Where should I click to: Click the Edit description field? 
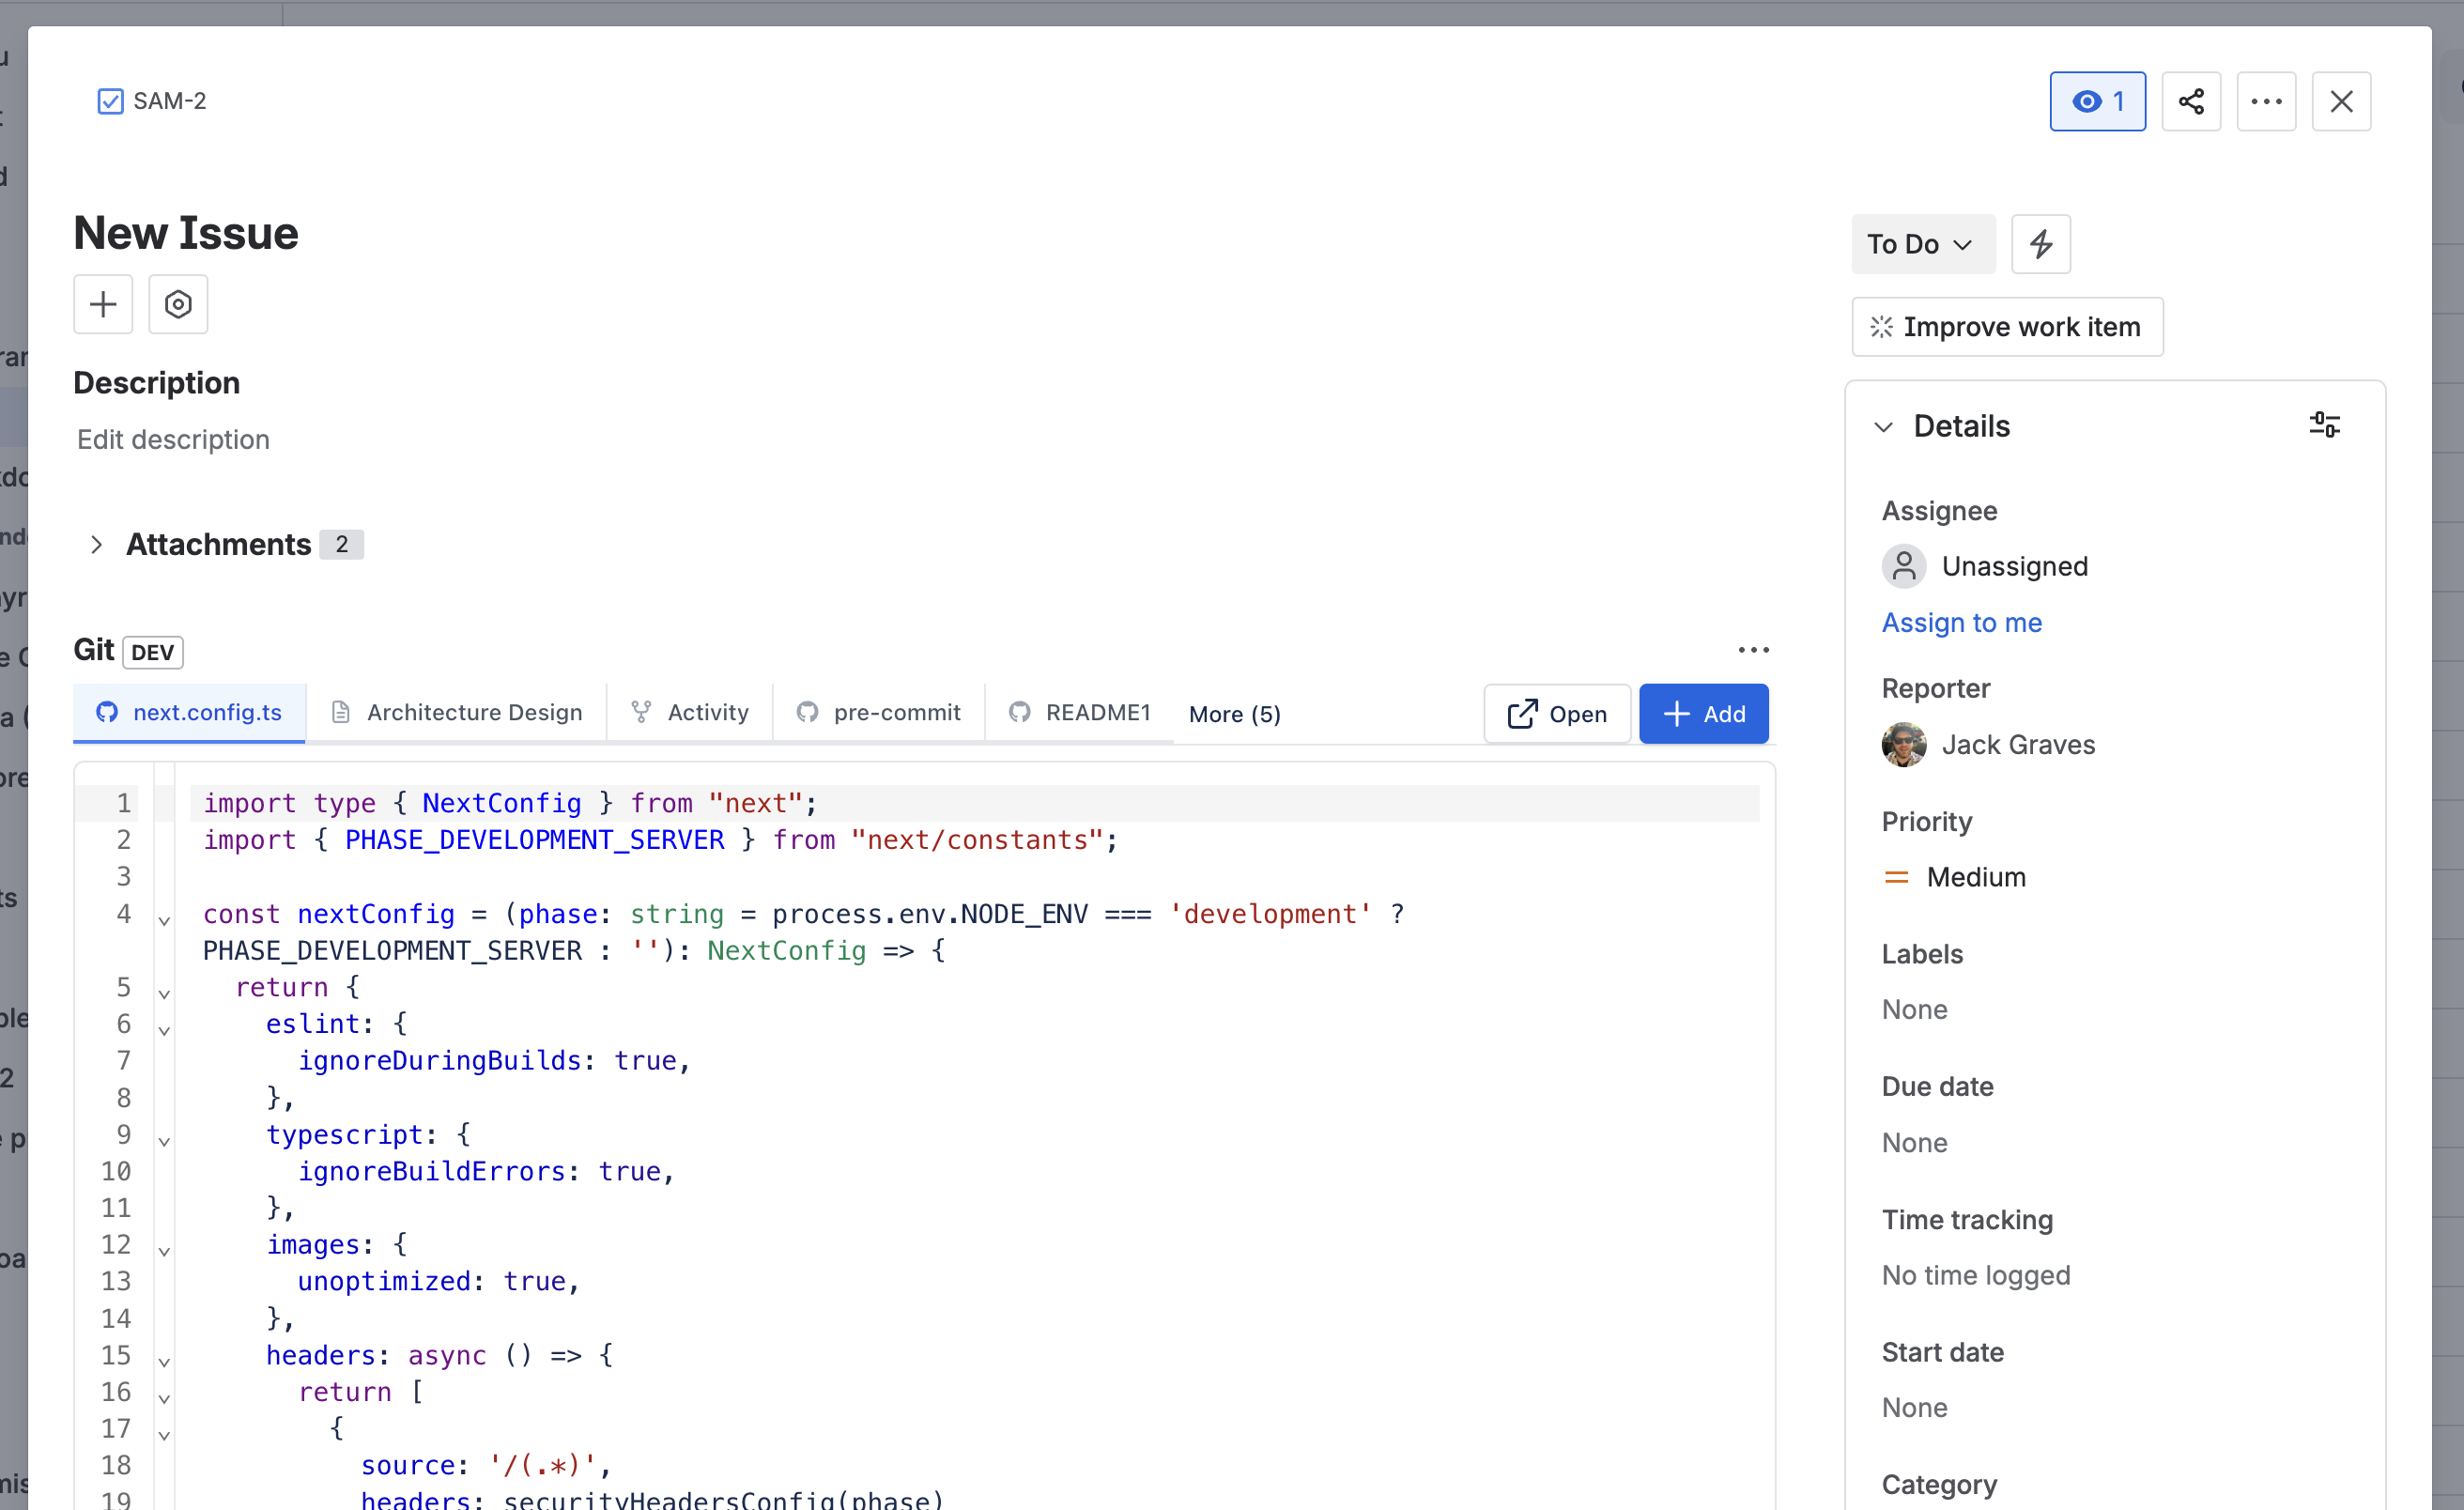point(173,440)
